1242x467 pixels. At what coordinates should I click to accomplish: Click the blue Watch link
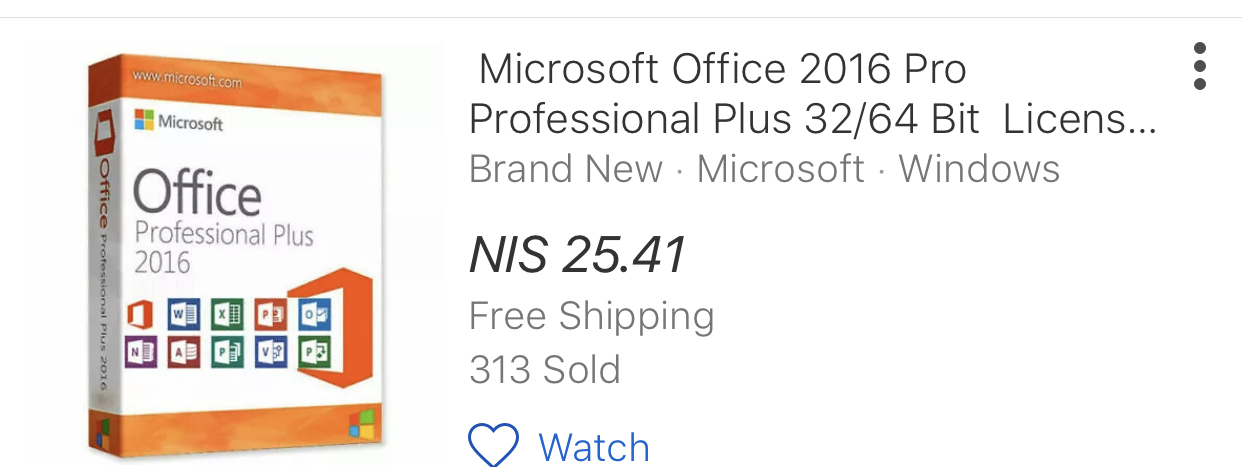click(x=594, y=447)
